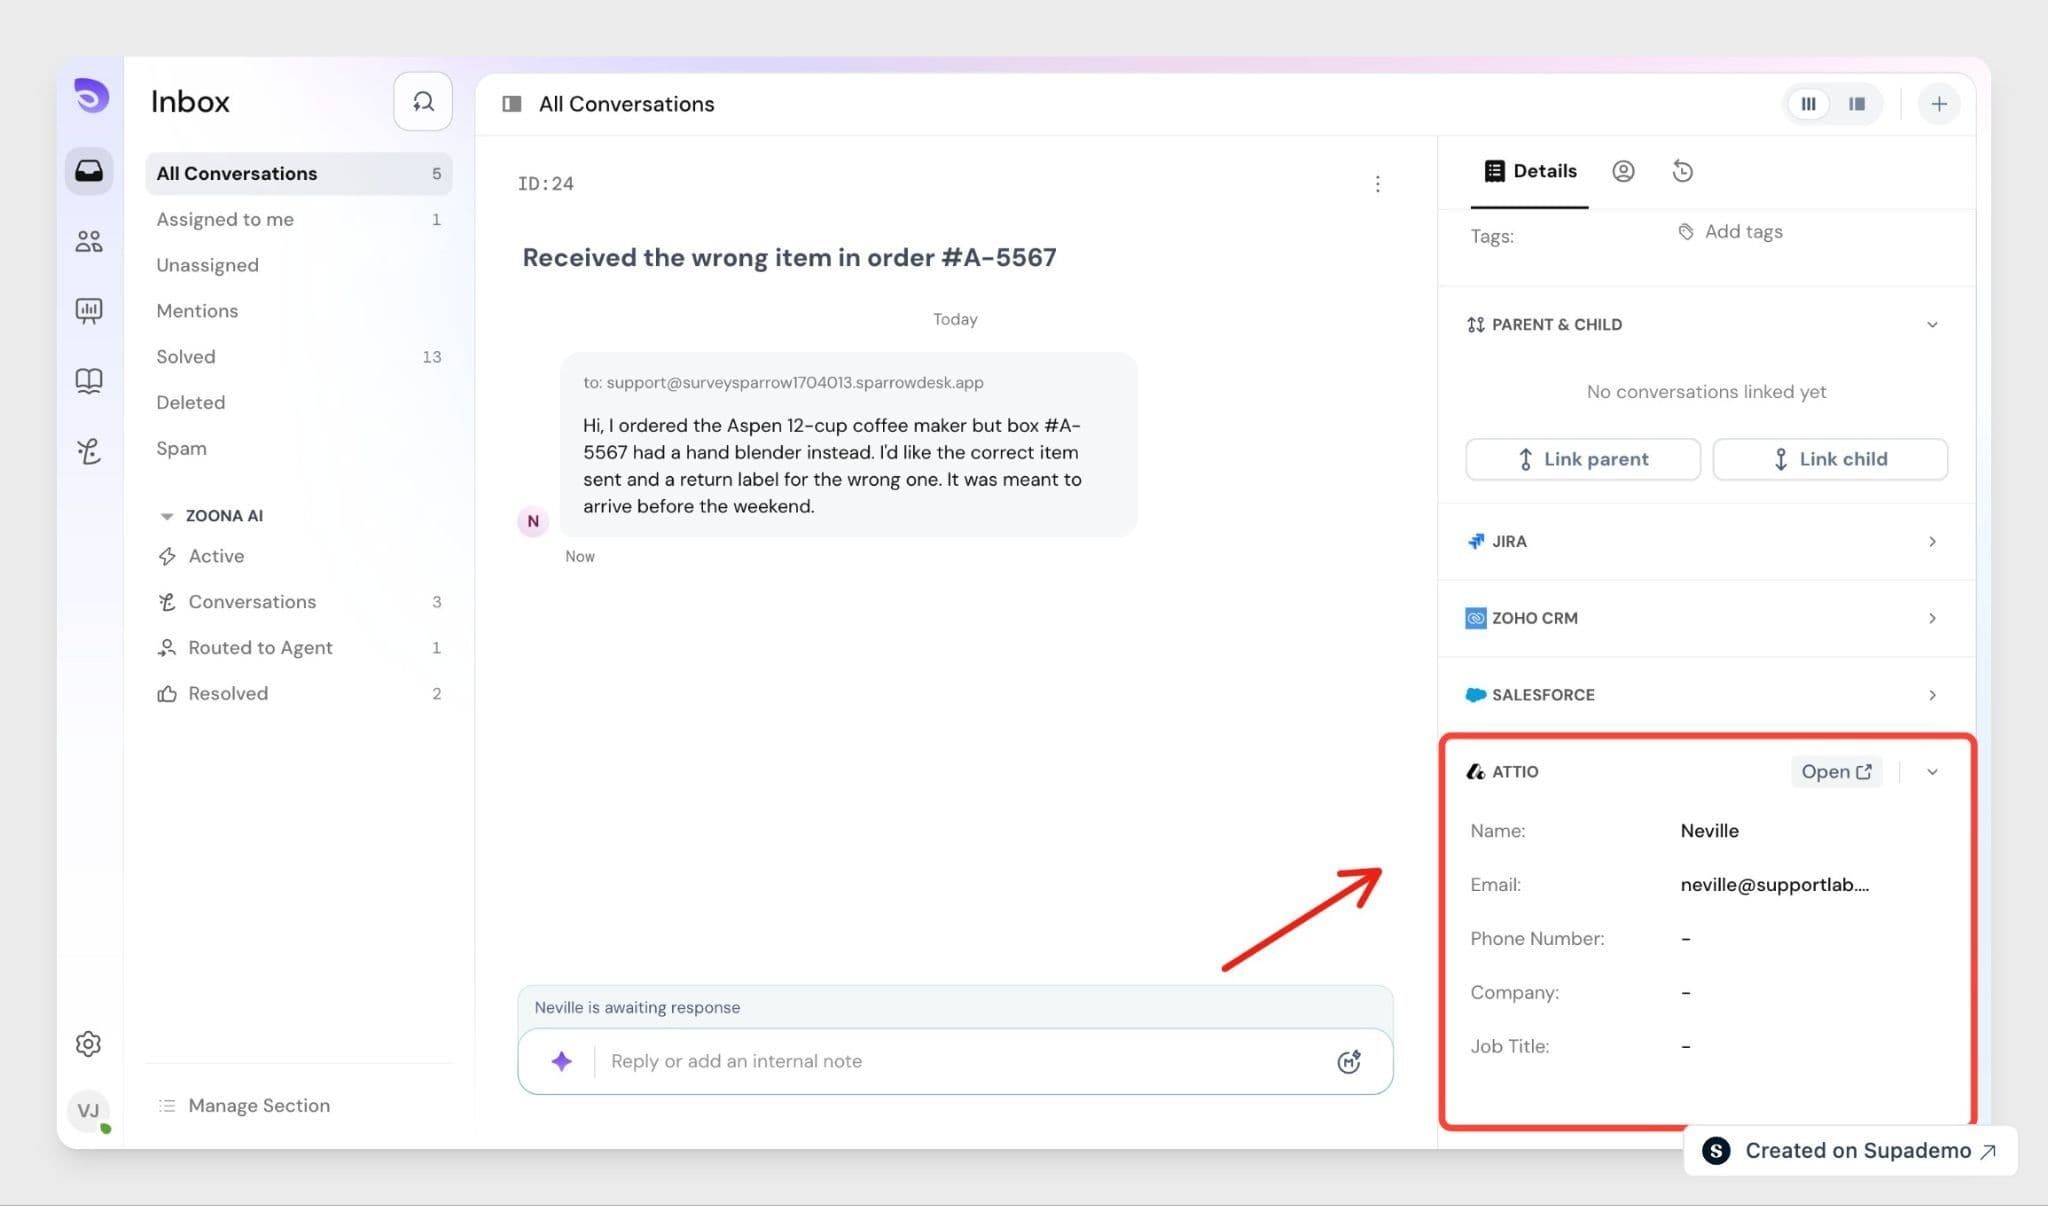Viewport: 2048px width, 1206px height.
Task: Click the SparrowDesk logo at top left
Action: tap(91, 97)
